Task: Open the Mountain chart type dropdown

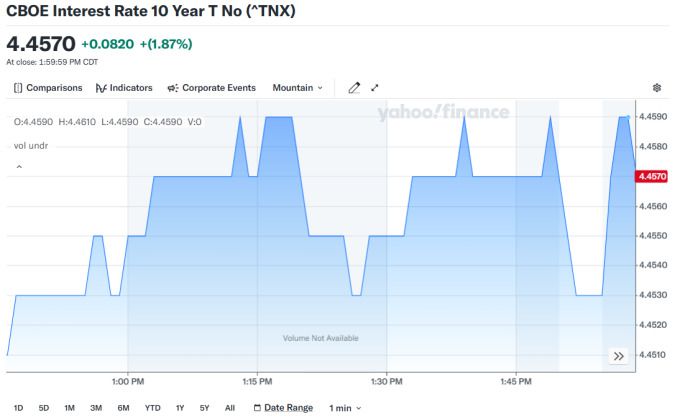Action: 298,88
